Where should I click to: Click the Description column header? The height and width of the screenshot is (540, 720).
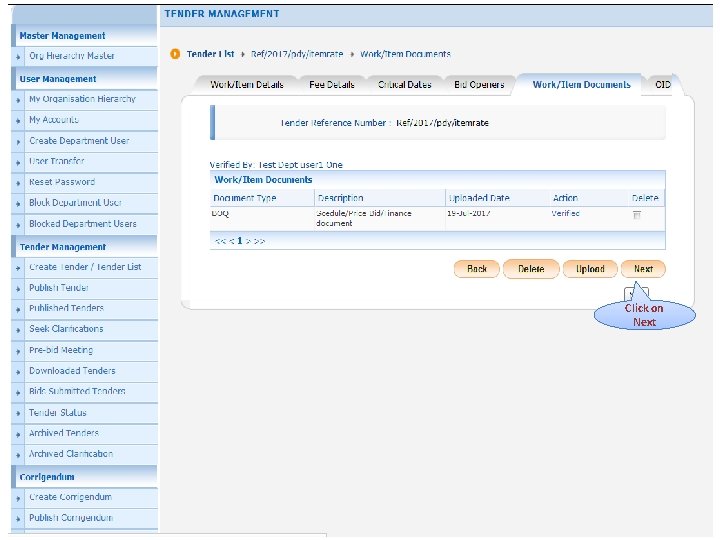click(x=340, y=198)
